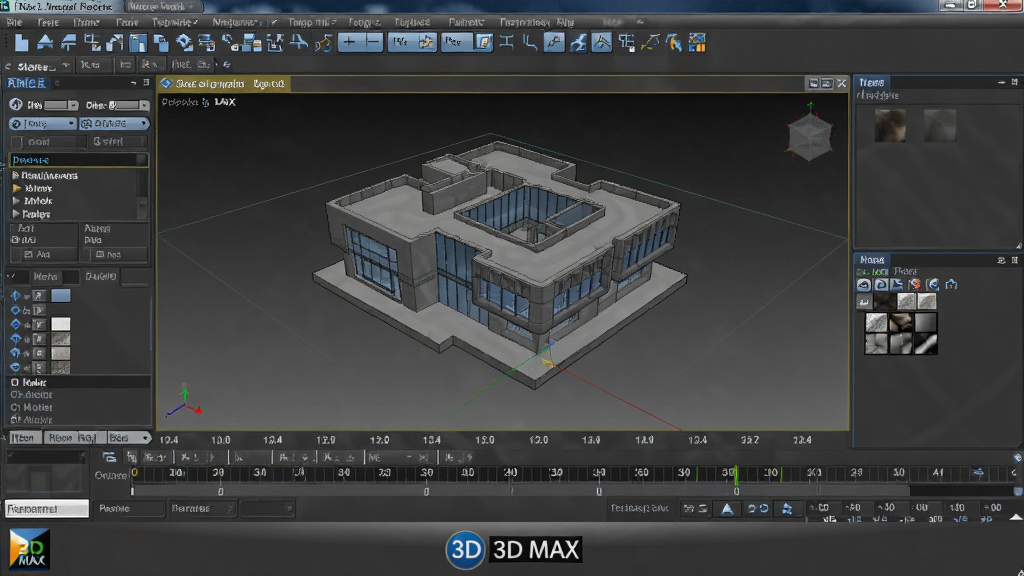The image size is (1024, 576).
Task: Toggle the checkbox below the blue dropdowns in left panel
Action: 17,142
